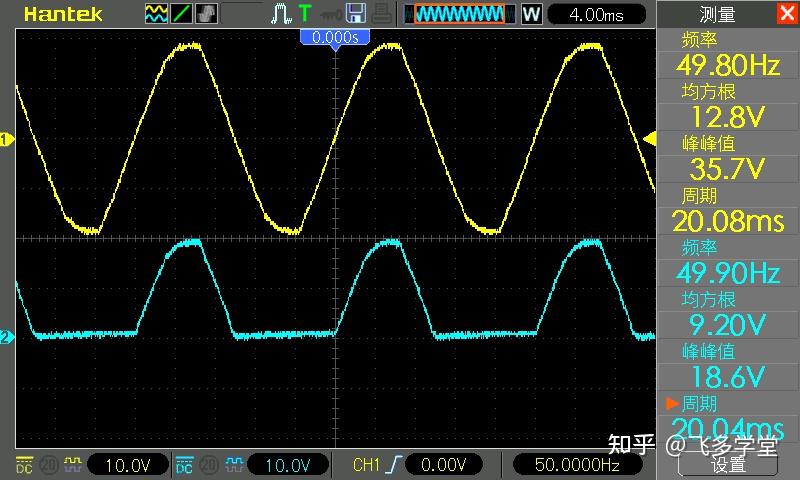This screenshot has width=800, height=480.
Task: Click the 49.90Hz frequency value
Action: pyautogui.click(x=728, y=273)
